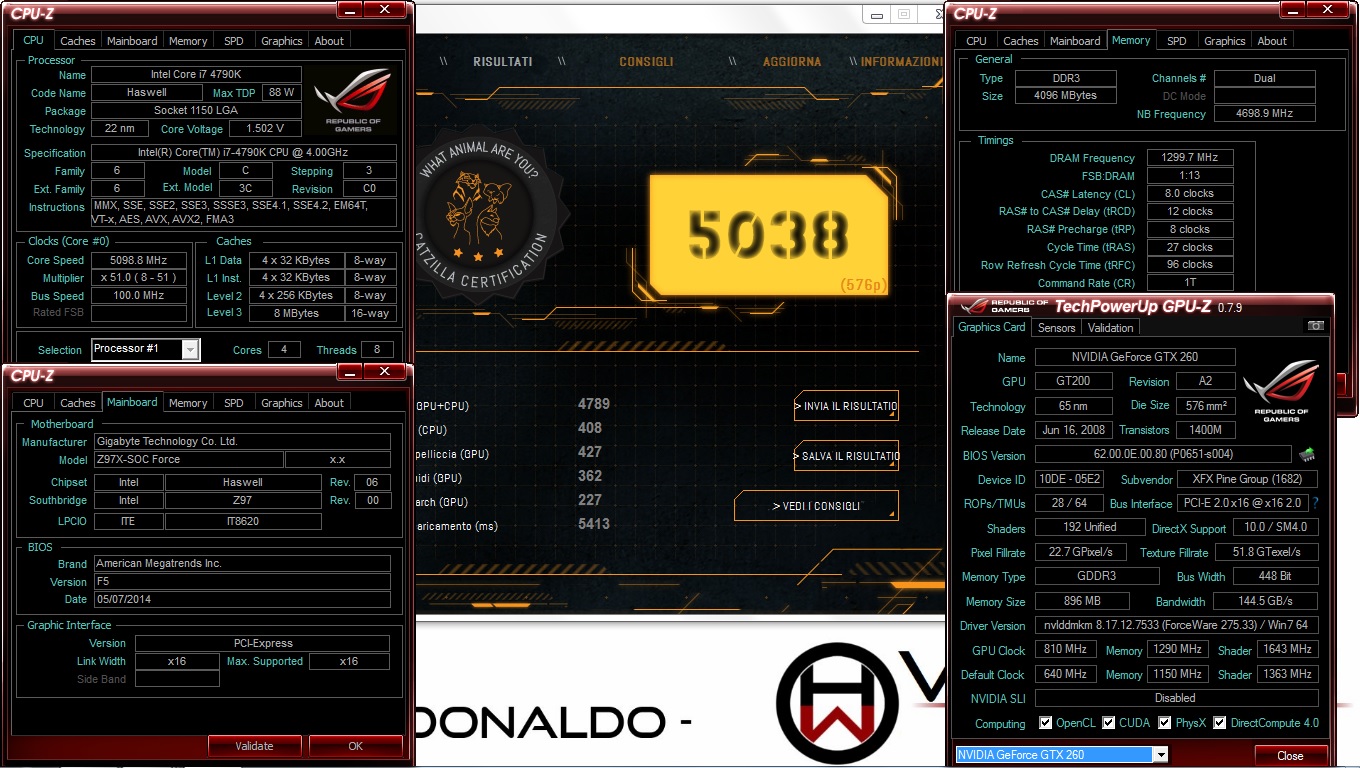Image resolution: width=1360 pixels, height=768 pixels.
Task: Open the INFORMAZIONI tab in Catzilla
Action: (x=901, y=62)
